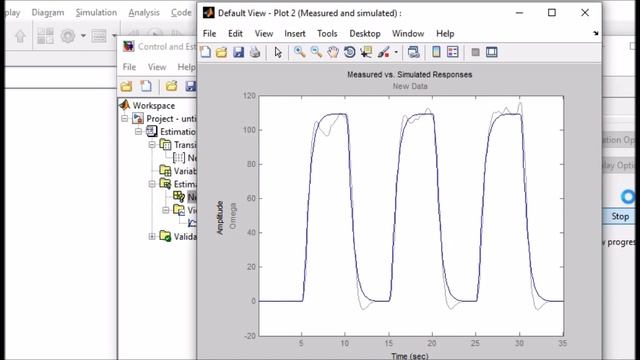Select the Variables tree item
640x360 pixels.
(185, 171)
